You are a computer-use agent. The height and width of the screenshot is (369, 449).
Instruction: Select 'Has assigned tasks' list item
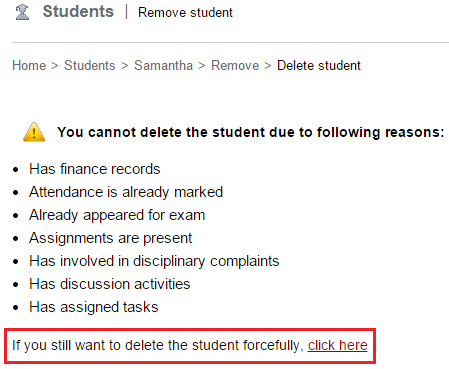[x=94, y=307]
